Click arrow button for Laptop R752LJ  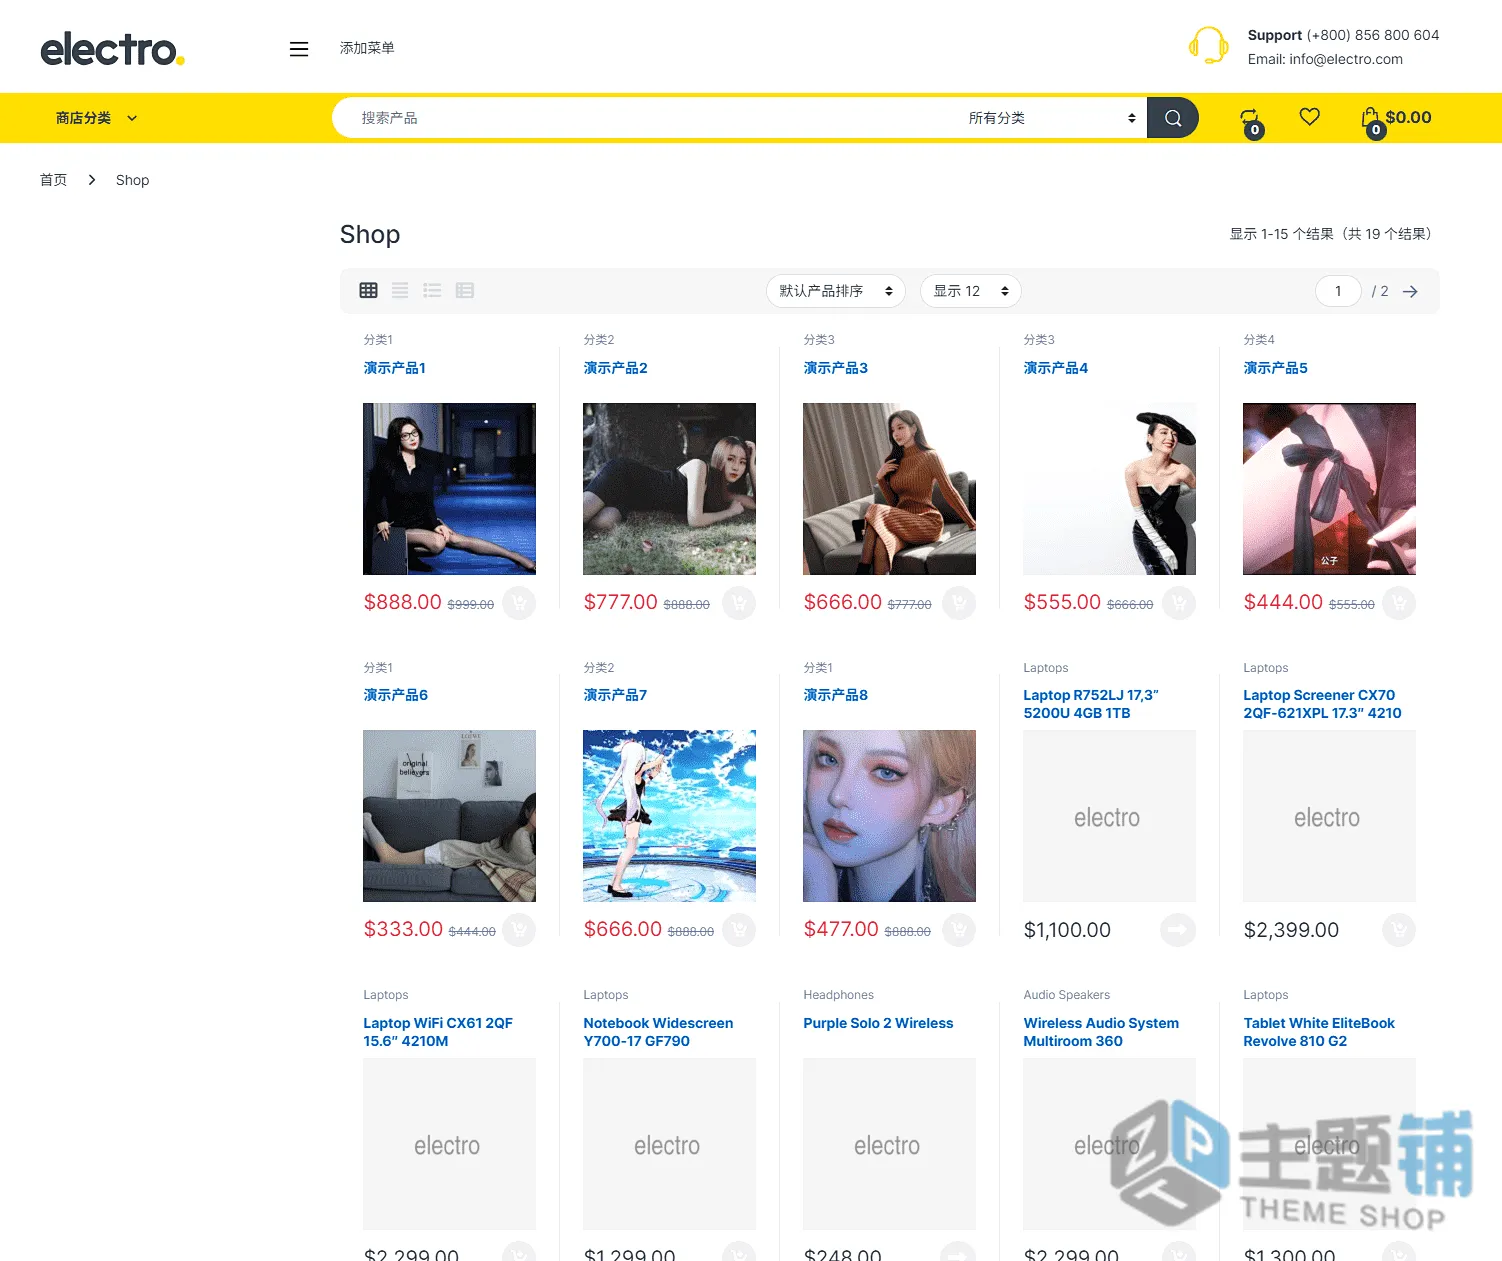pyautogui.click(x=1178, y=930)
